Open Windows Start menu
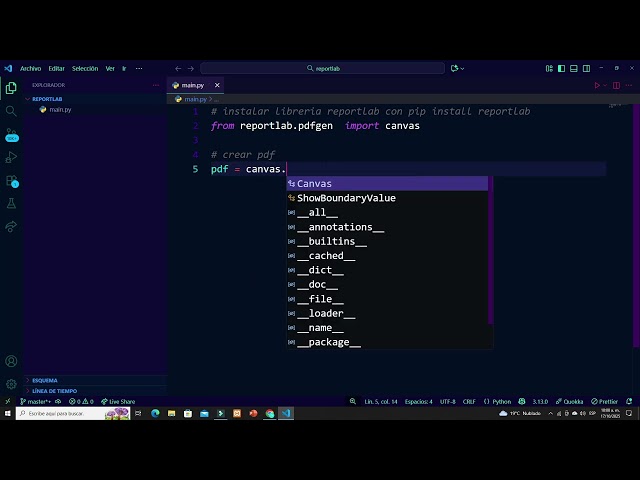 7,413
